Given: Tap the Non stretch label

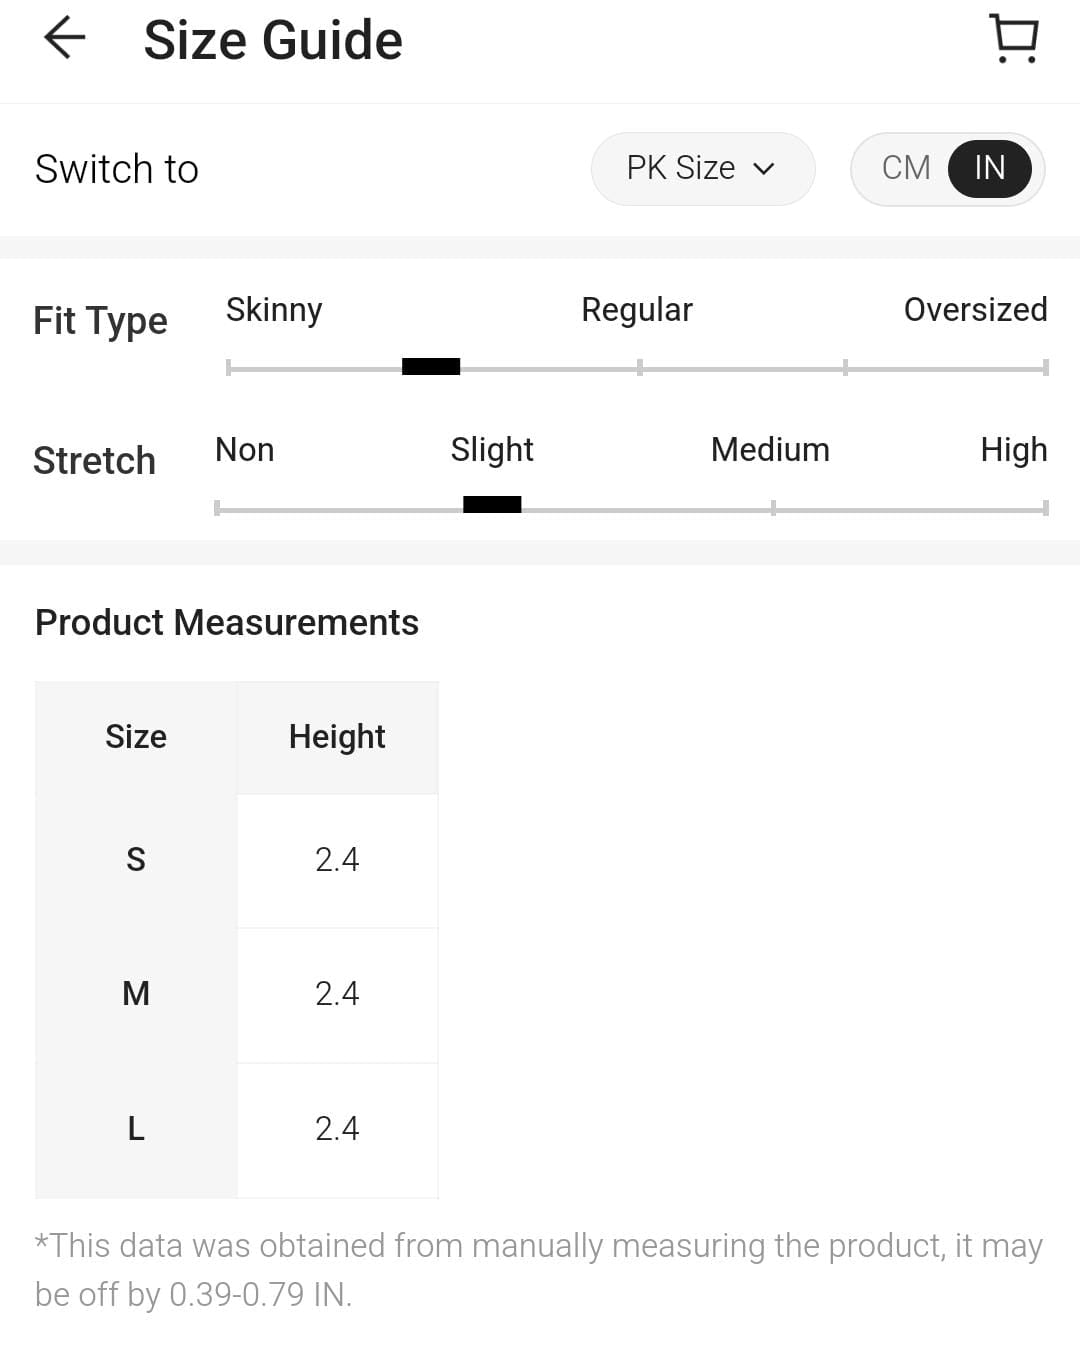Looking at the screenshot, I should [x=245, y=450].
